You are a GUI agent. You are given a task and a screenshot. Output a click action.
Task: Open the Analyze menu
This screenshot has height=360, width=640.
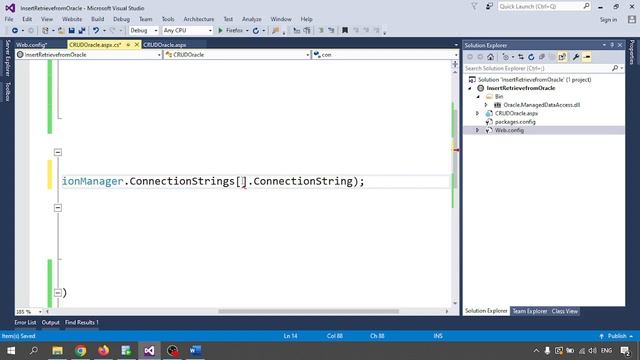click(252, 19)
